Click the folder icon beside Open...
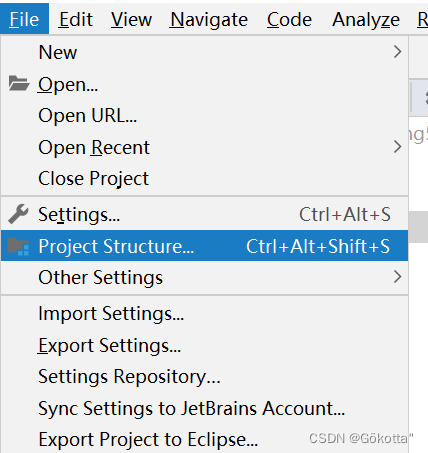428x453 pixels. 19,84
